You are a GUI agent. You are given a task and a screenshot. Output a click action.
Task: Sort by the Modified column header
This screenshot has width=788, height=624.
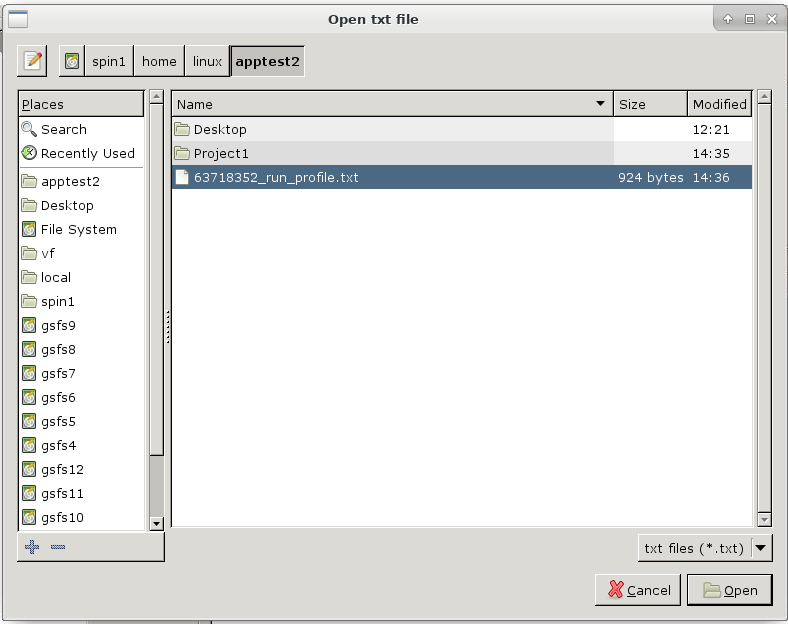(x=719, y=104)
